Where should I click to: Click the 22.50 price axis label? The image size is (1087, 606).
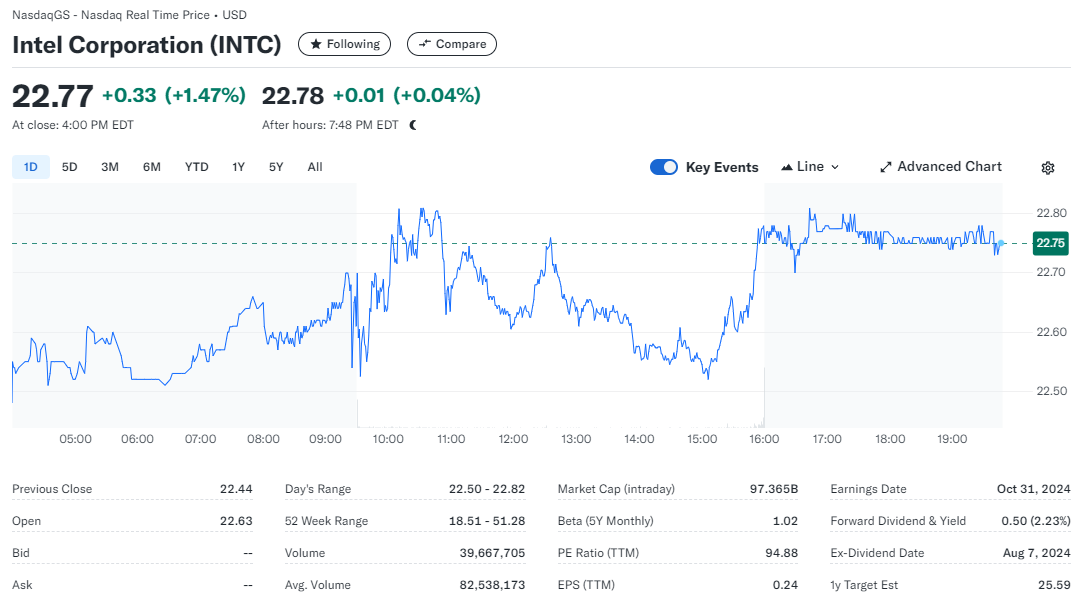pos(1051,391)
